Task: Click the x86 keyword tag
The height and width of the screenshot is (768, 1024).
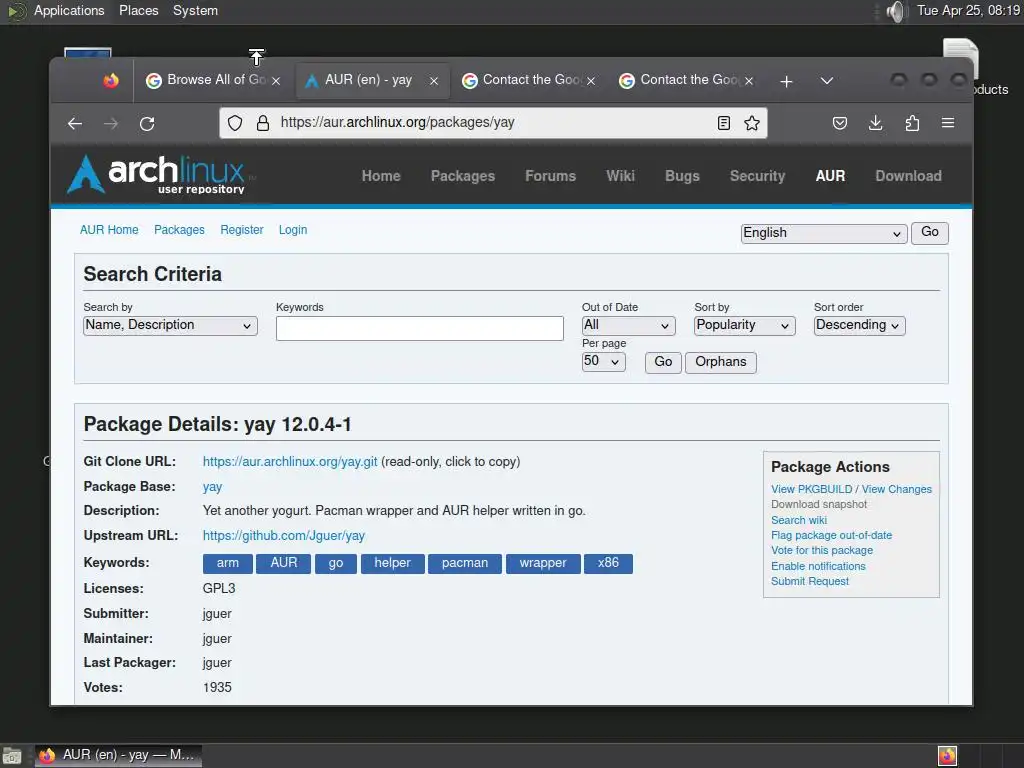Action: (608, 564)
